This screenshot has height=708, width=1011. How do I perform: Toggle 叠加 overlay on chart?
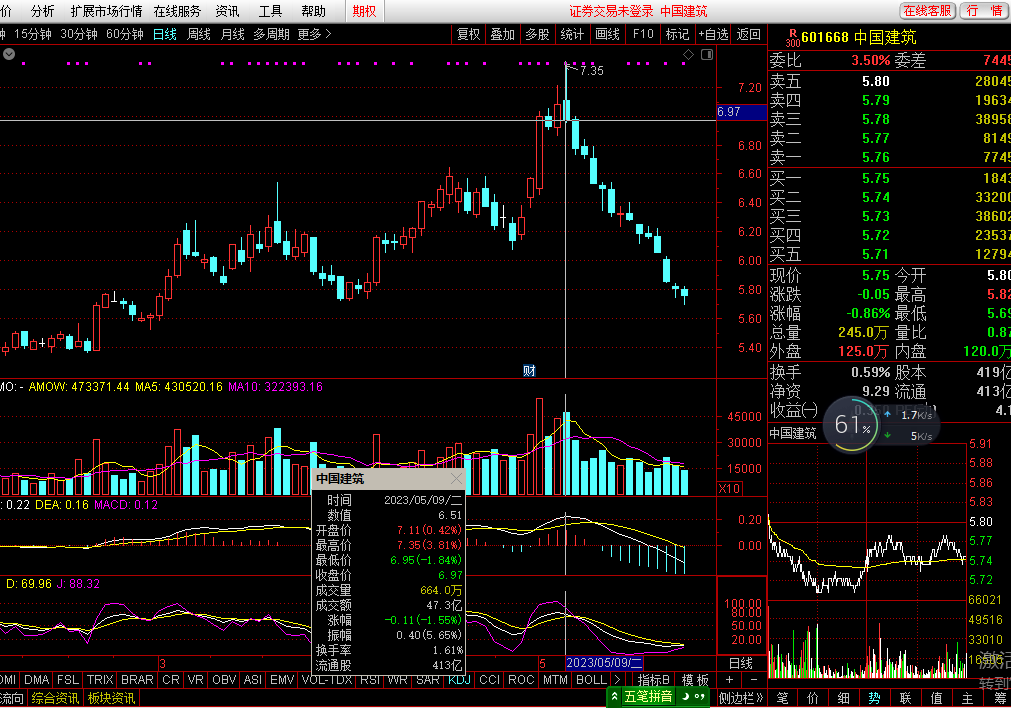[x=502, y=34]
